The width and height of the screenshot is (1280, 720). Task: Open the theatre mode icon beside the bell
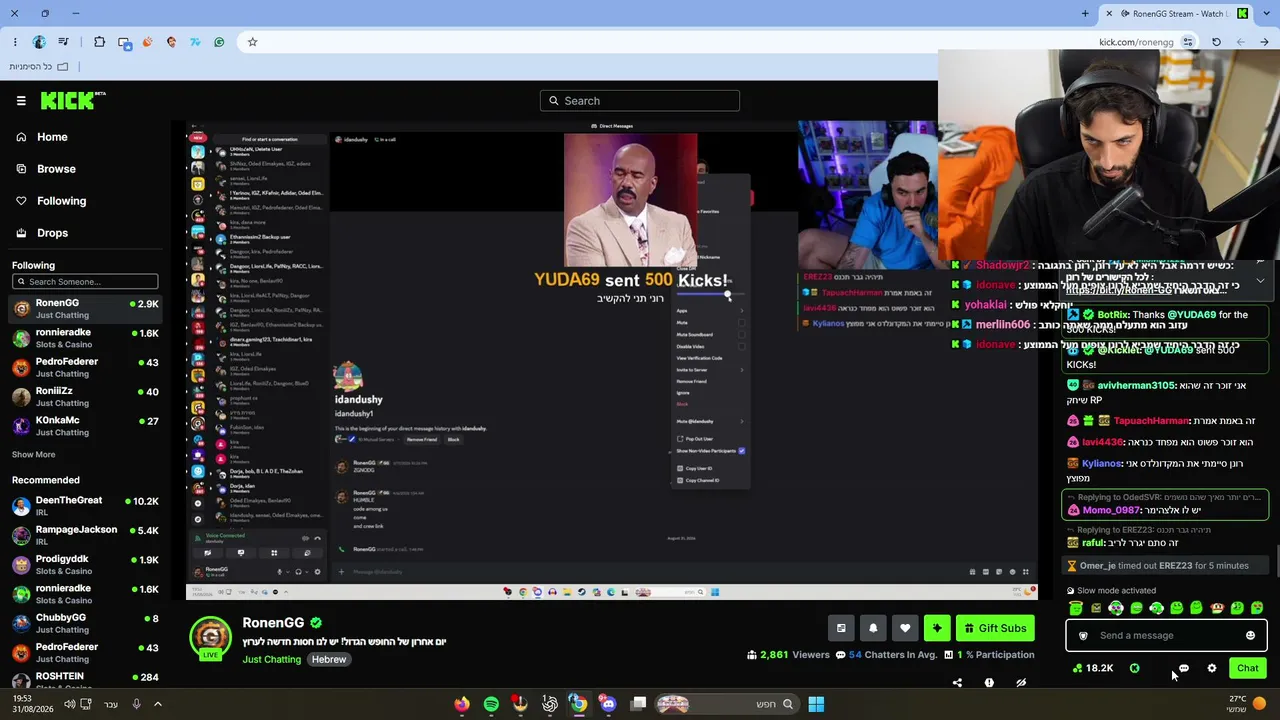[841, 628]
